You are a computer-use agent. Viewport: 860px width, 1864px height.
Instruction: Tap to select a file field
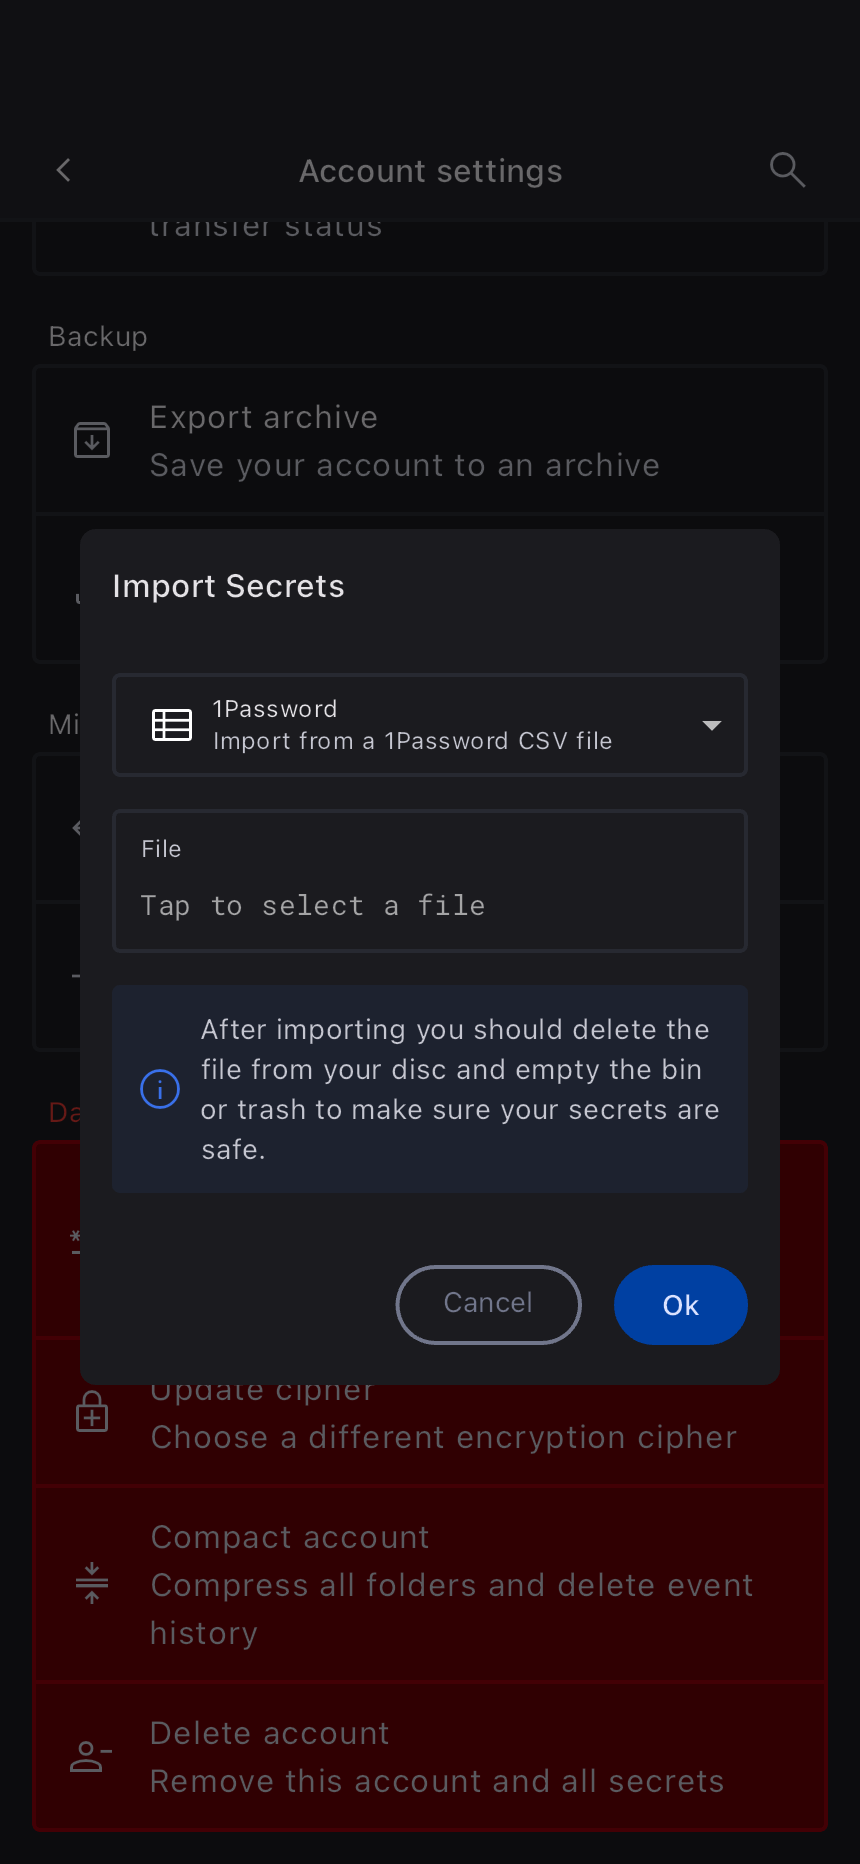(430, 881)
